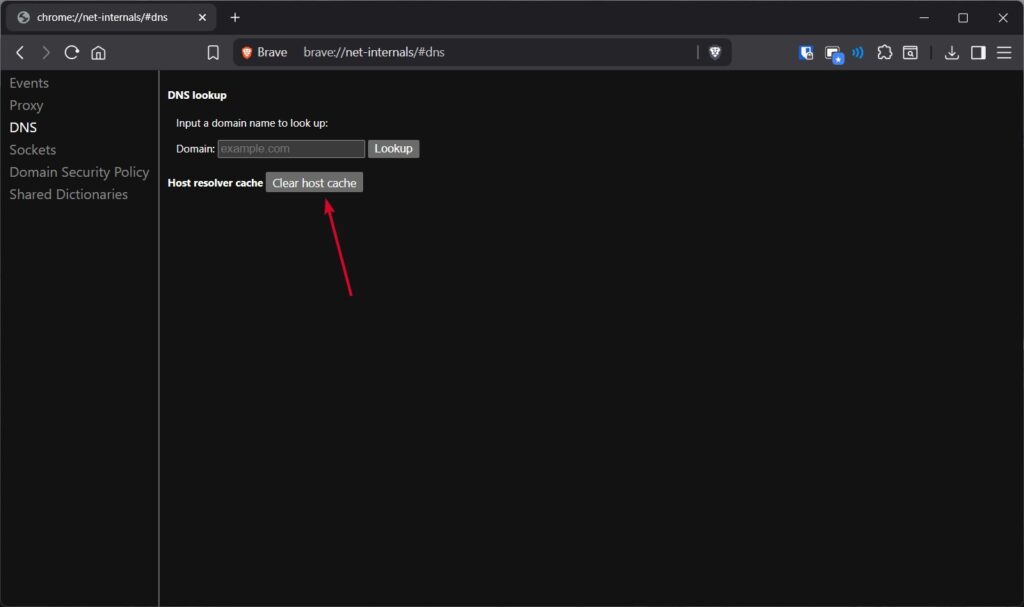Click the blue wireless sharing icon
This screenshot has height=607, width=1024.
[x=858, y=52]
